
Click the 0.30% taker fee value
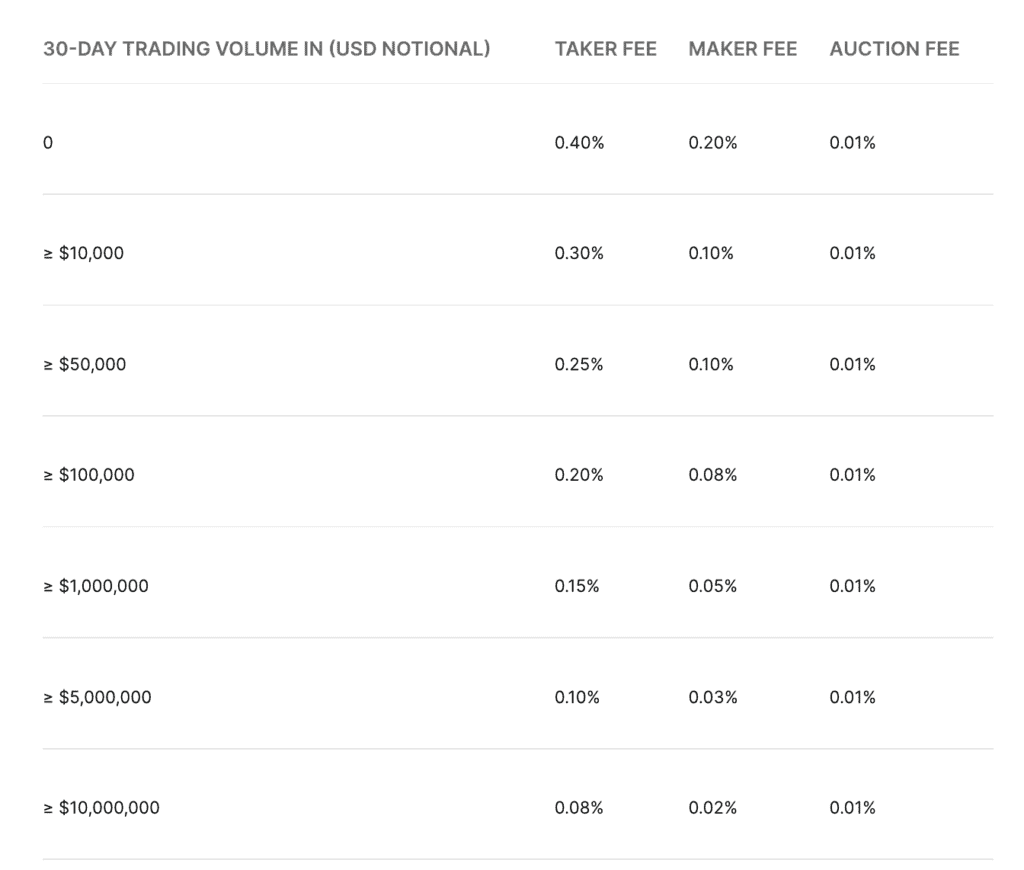click(579, 254)
